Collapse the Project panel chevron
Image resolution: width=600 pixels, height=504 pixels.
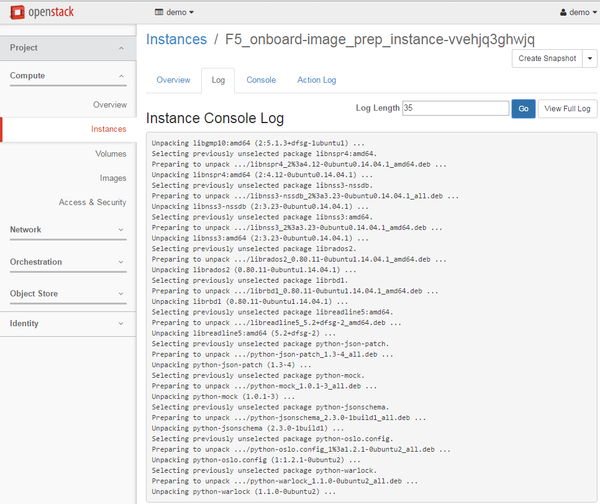tap(121, 48)
